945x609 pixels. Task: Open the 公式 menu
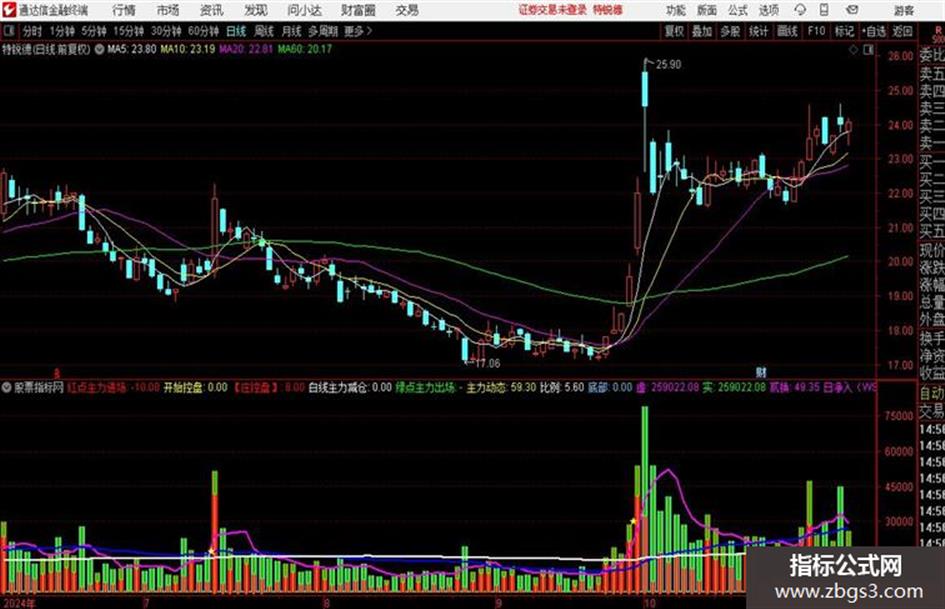click(x=738, y=10)
